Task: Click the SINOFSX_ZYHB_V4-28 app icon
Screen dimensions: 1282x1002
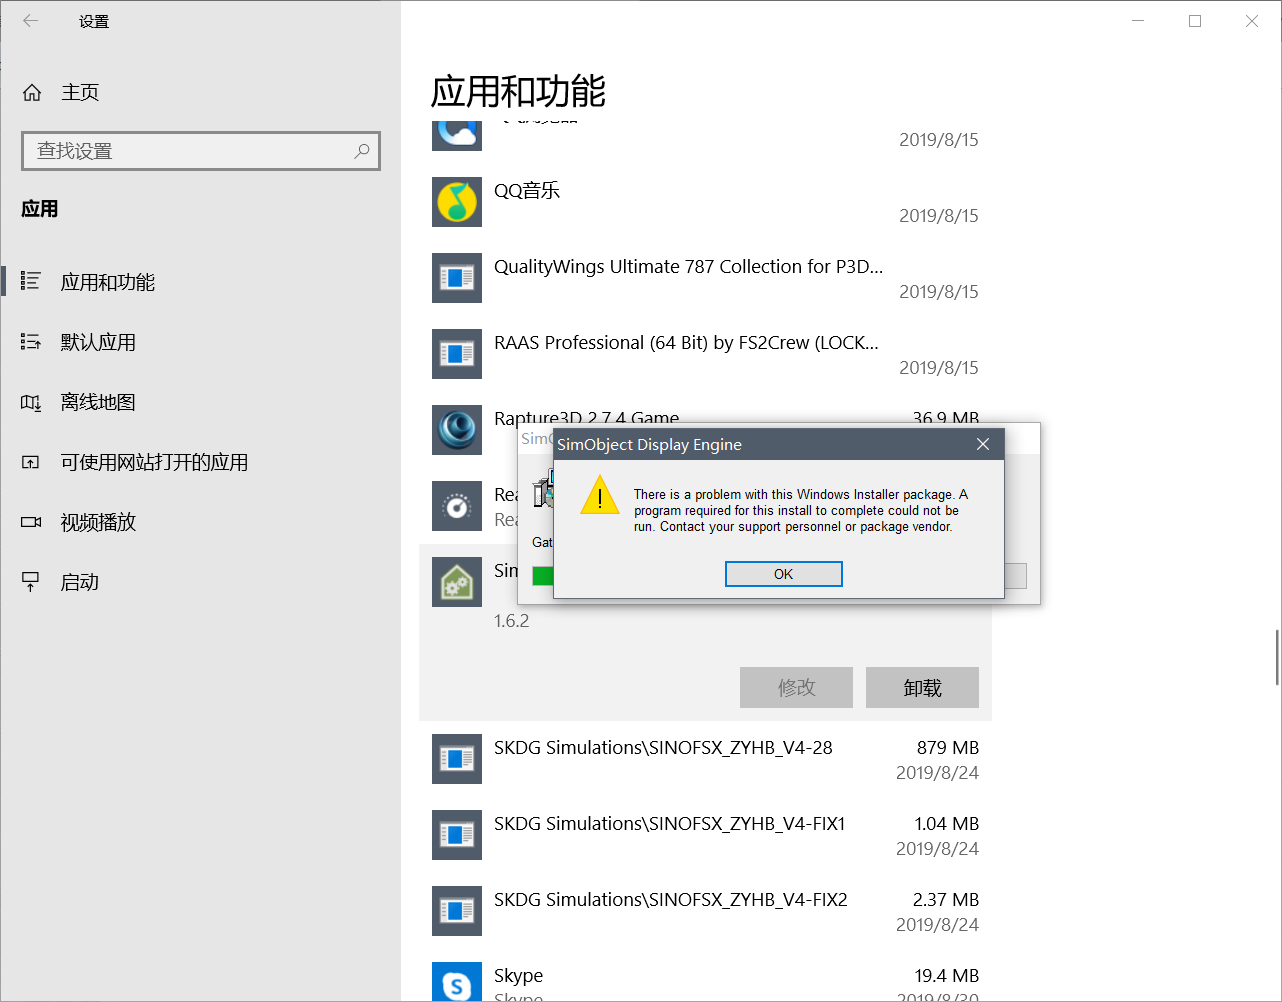Action: click(457, 759)
